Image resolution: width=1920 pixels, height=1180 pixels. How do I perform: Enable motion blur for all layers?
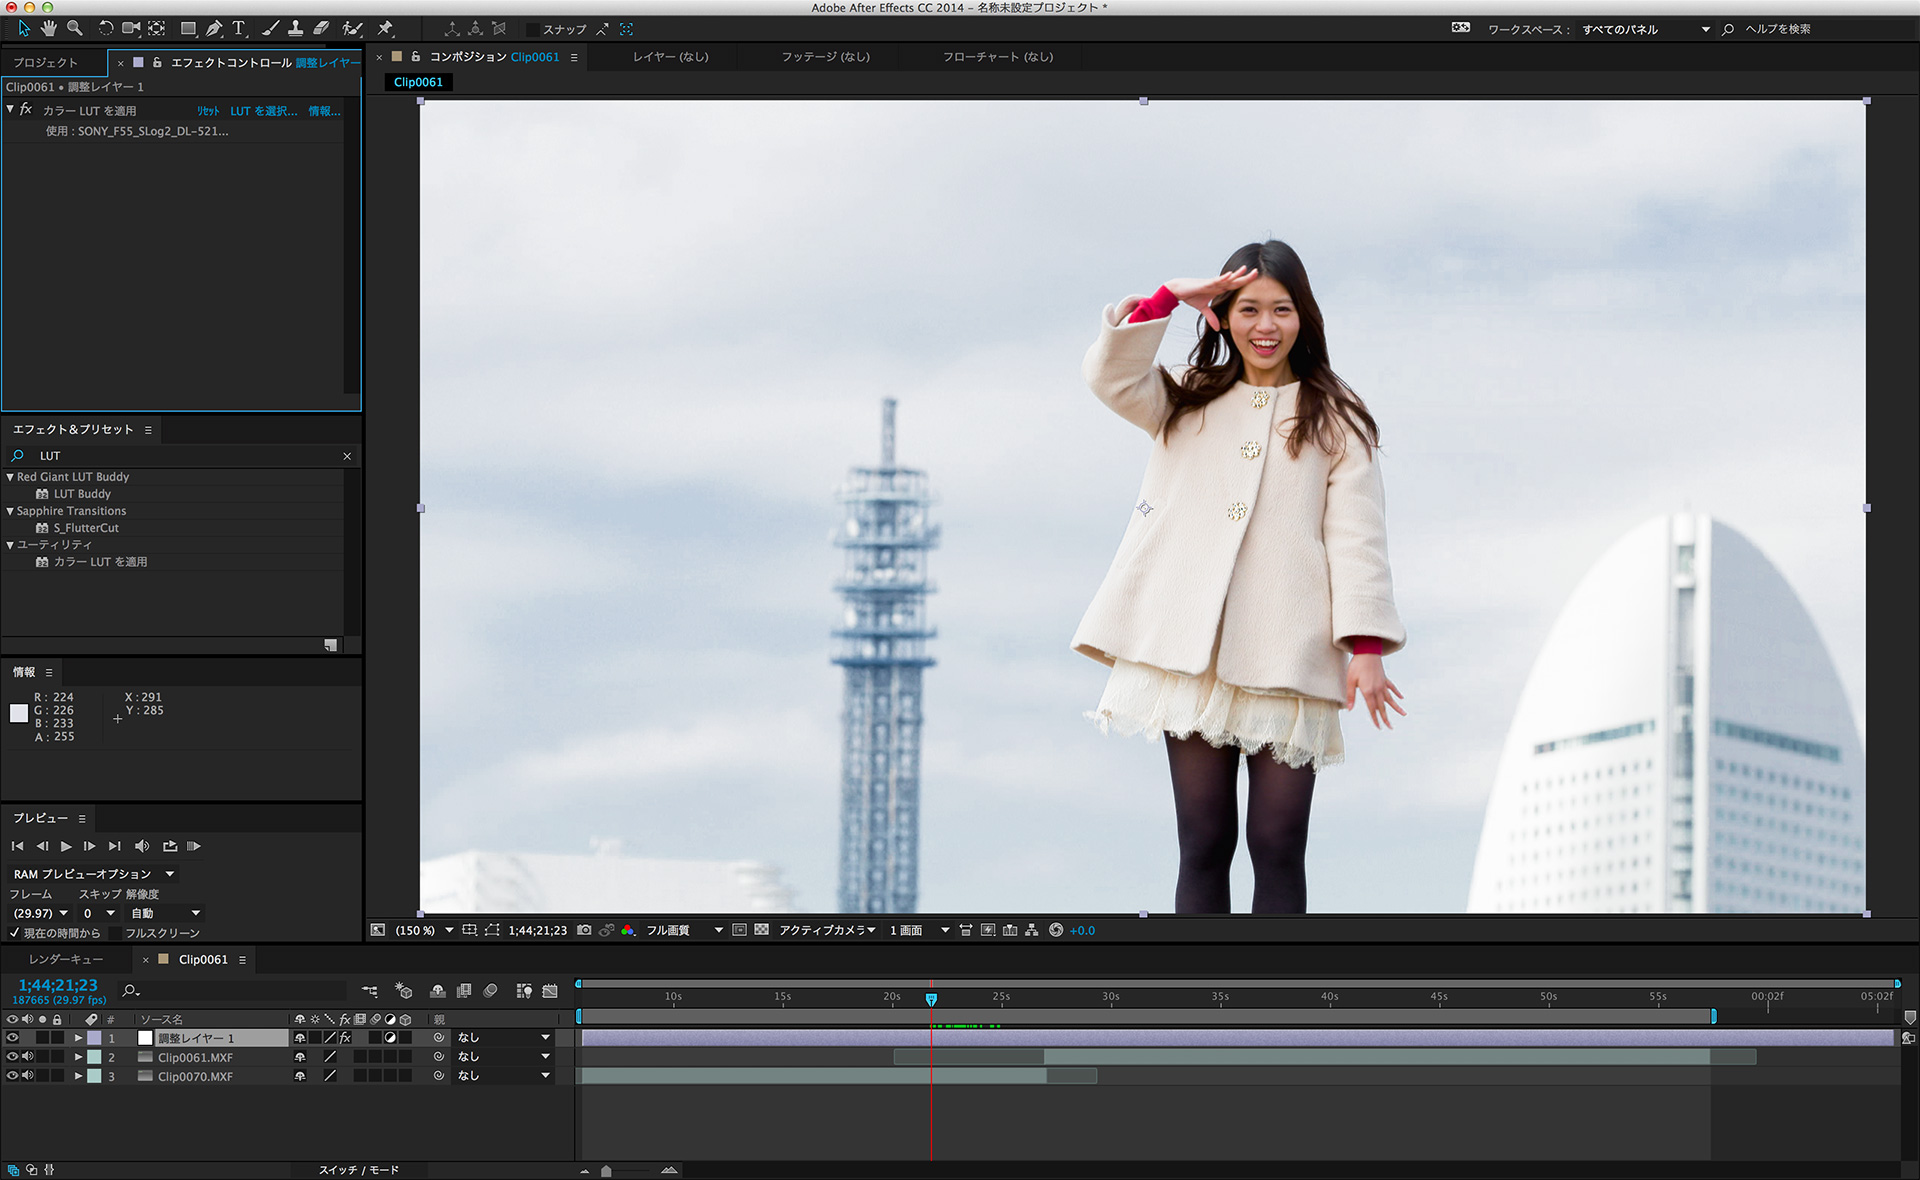pos(490,991)
